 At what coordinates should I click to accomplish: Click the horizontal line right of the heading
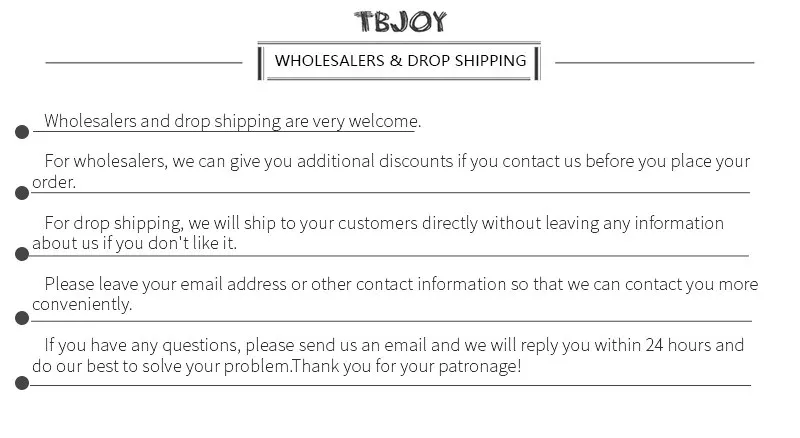click(x=654, y=62)
